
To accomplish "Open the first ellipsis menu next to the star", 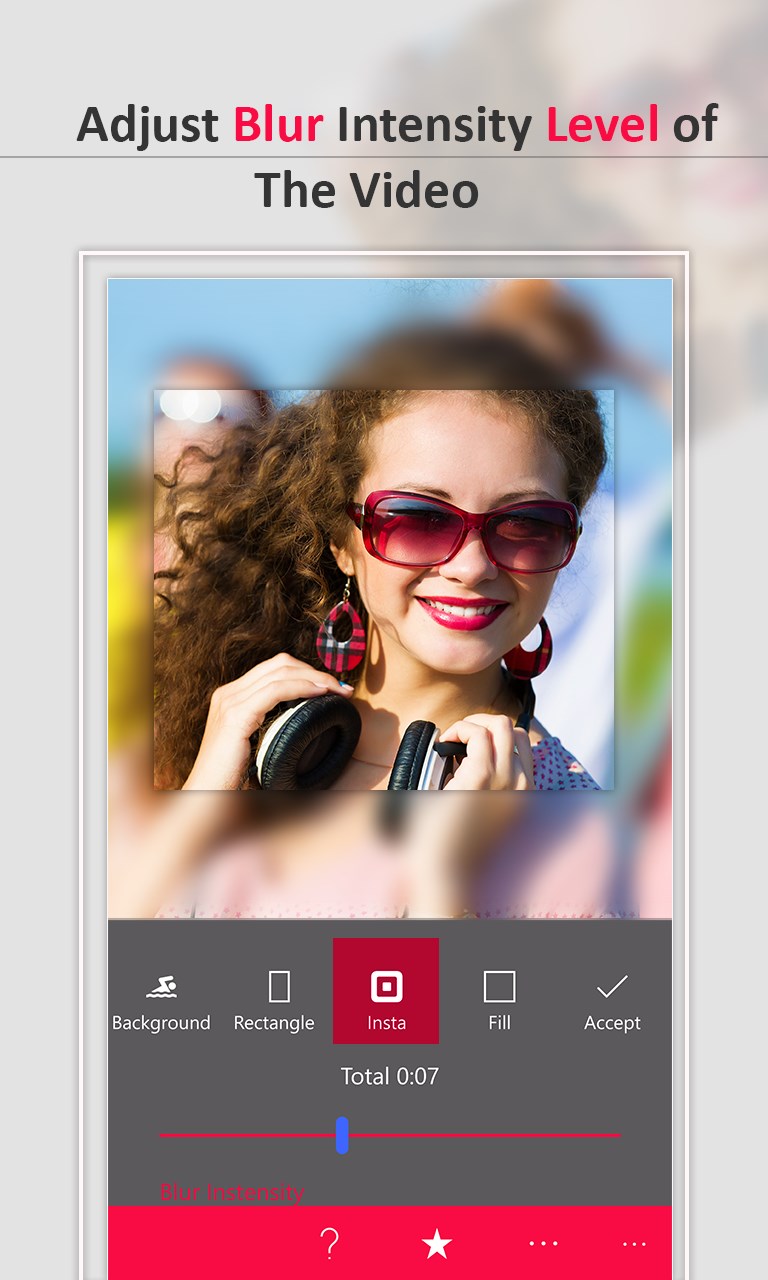I will [543, 1243].
